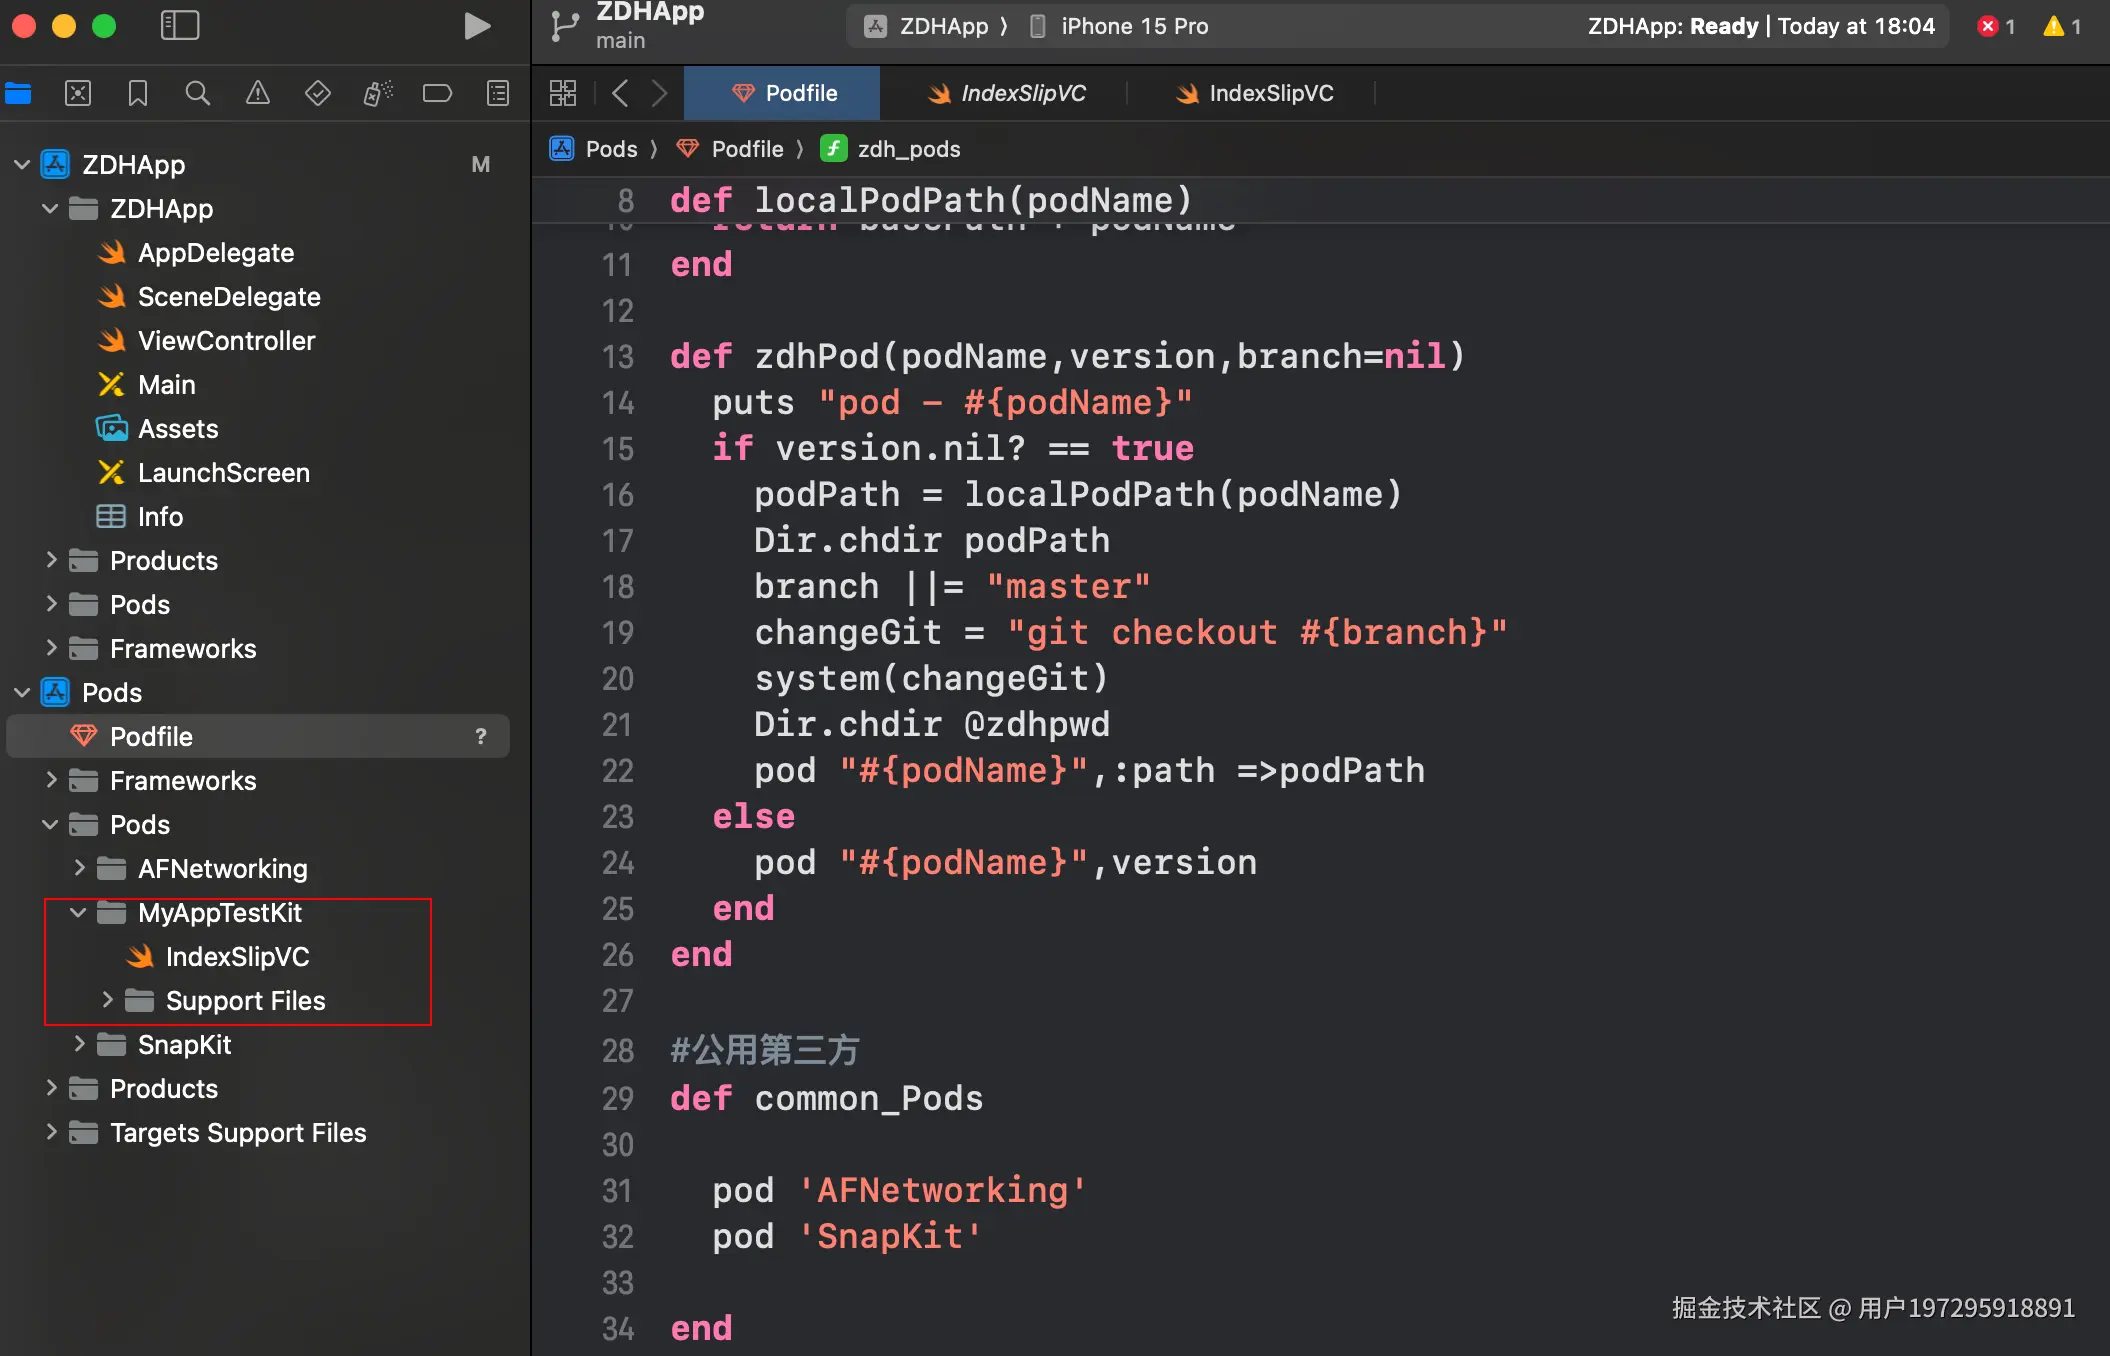Expand the SnapKit pod folder
This screenshot has height=1356, width=2110.
click(x=79, y=1044)
